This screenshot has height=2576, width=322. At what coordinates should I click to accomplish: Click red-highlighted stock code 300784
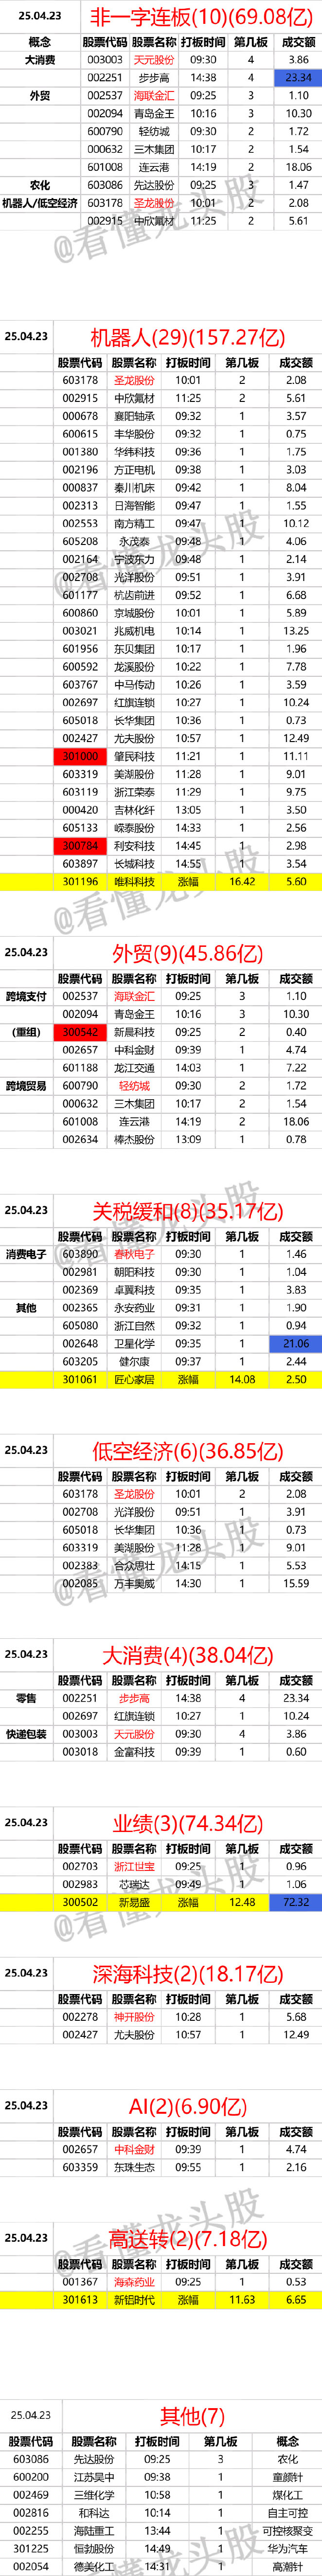pyautogui.click(x=80, y=846)
